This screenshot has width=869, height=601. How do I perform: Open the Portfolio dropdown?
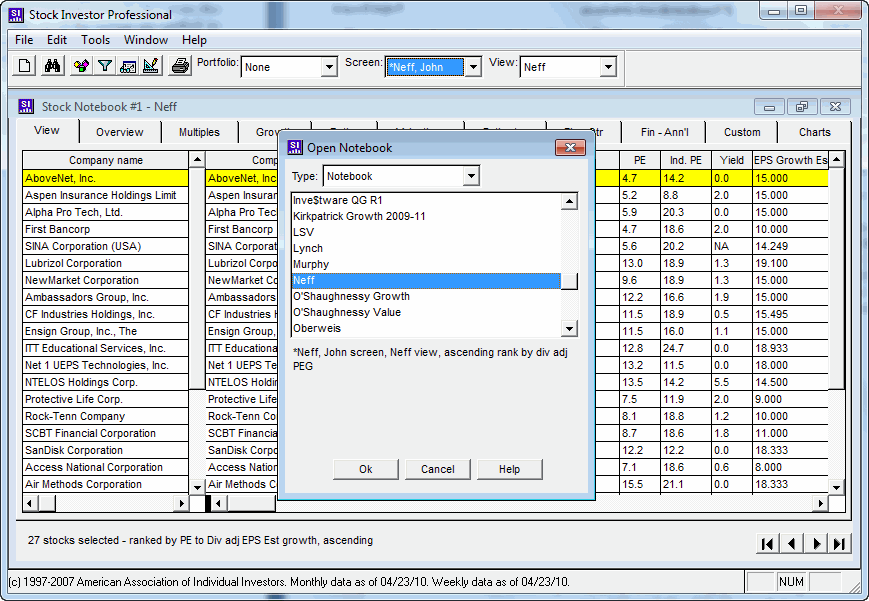click(329, 68)
